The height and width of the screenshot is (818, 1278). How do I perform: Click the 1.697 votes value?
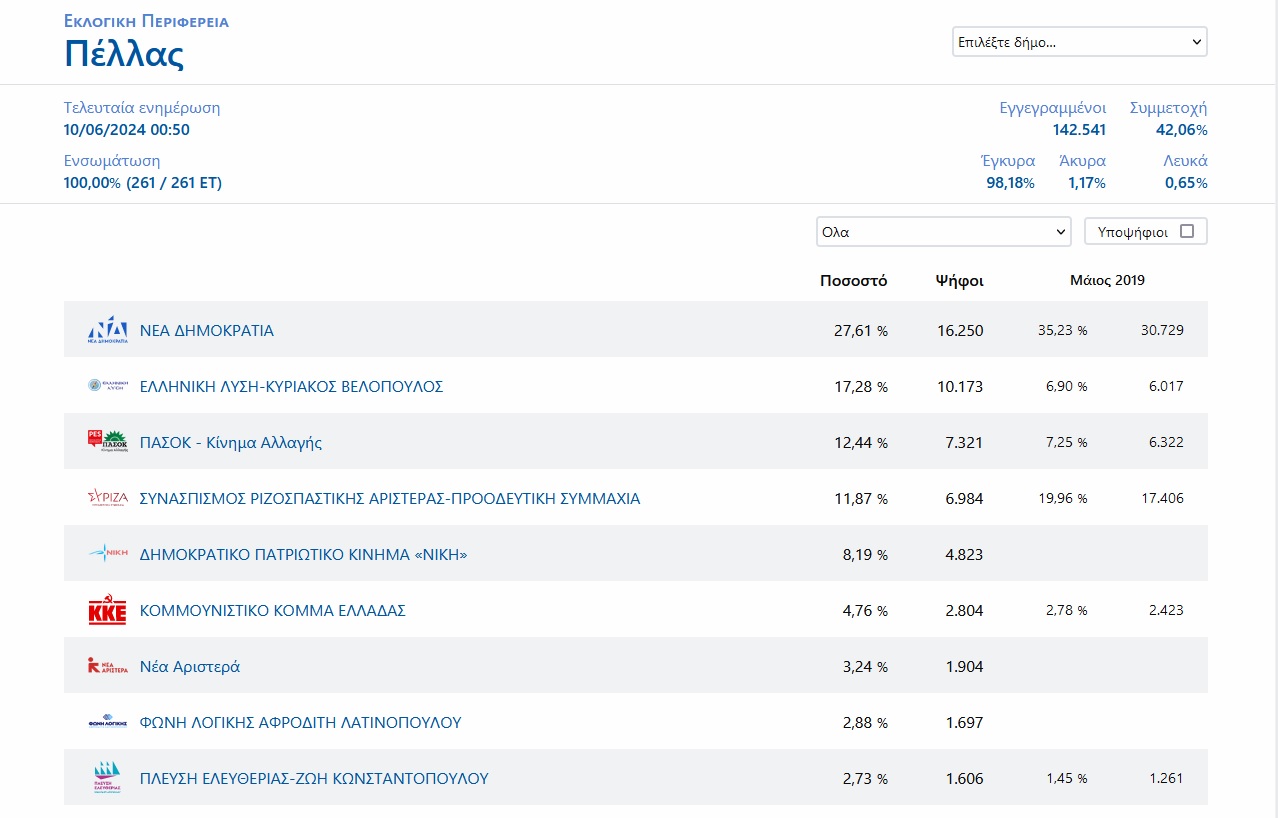click(964, 723)
